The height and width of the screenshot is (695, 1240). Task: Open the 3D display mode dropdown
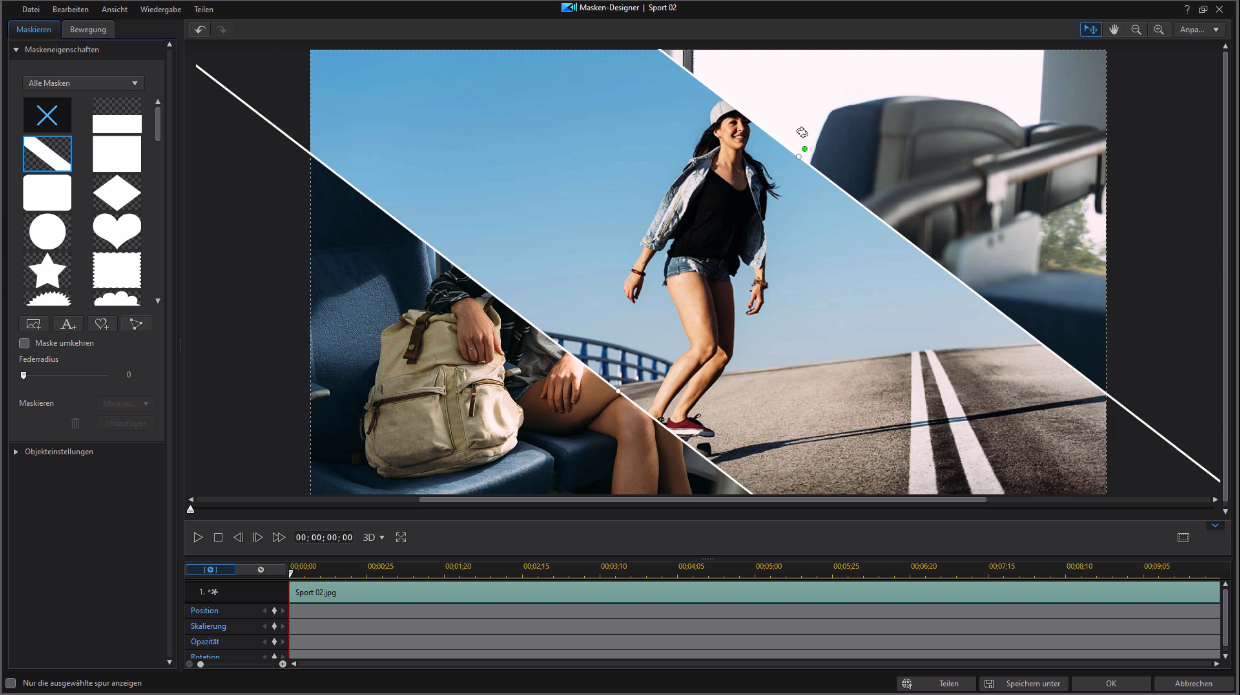[373, 537]
